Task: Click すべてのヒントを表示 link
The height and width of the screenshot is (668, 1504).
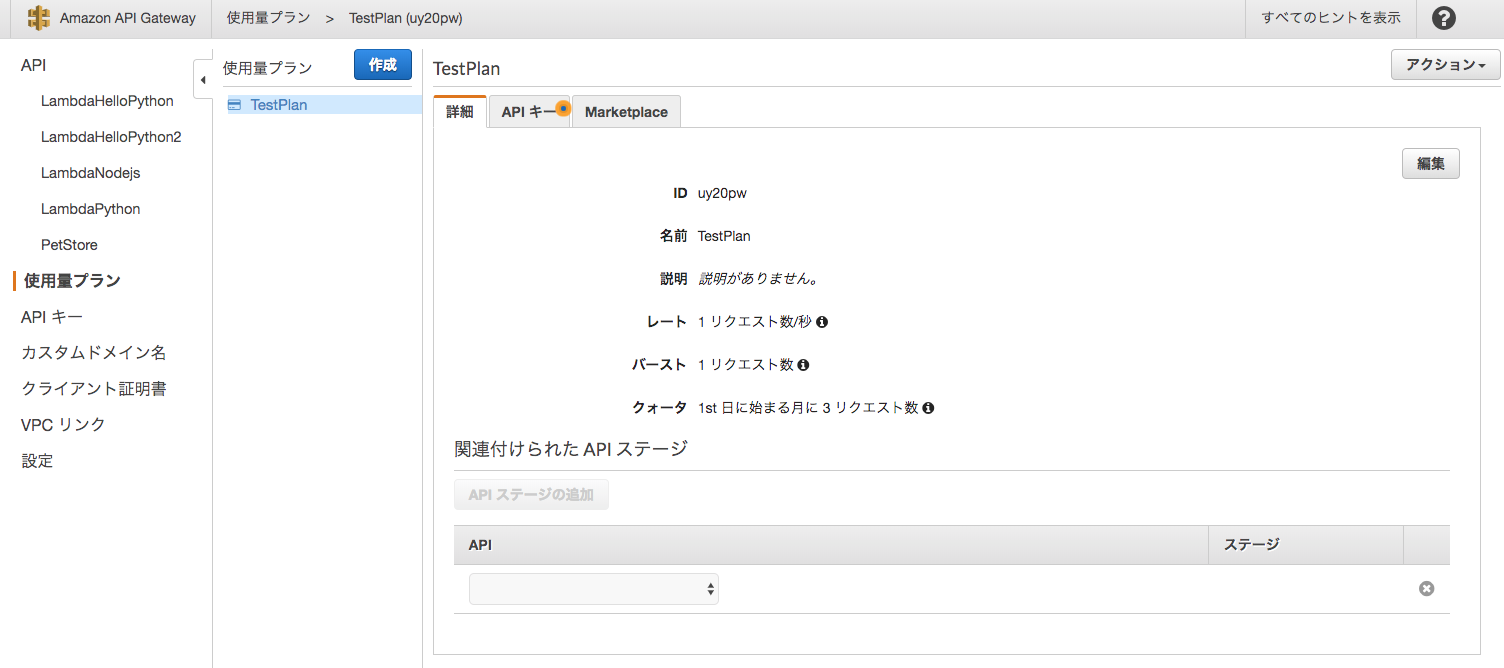Action: pyautogui.click(x=1331, y=18)
